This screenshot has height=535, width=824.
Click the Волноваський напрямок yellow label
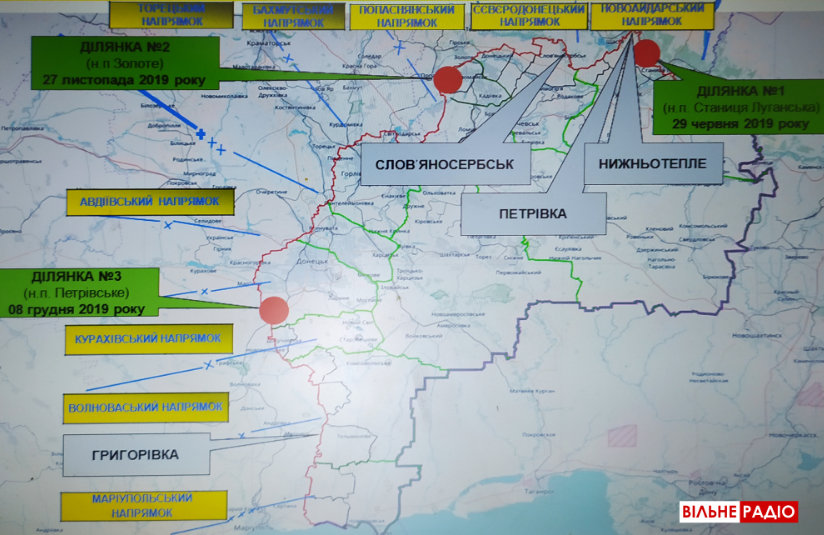click(x=144, y=408)
